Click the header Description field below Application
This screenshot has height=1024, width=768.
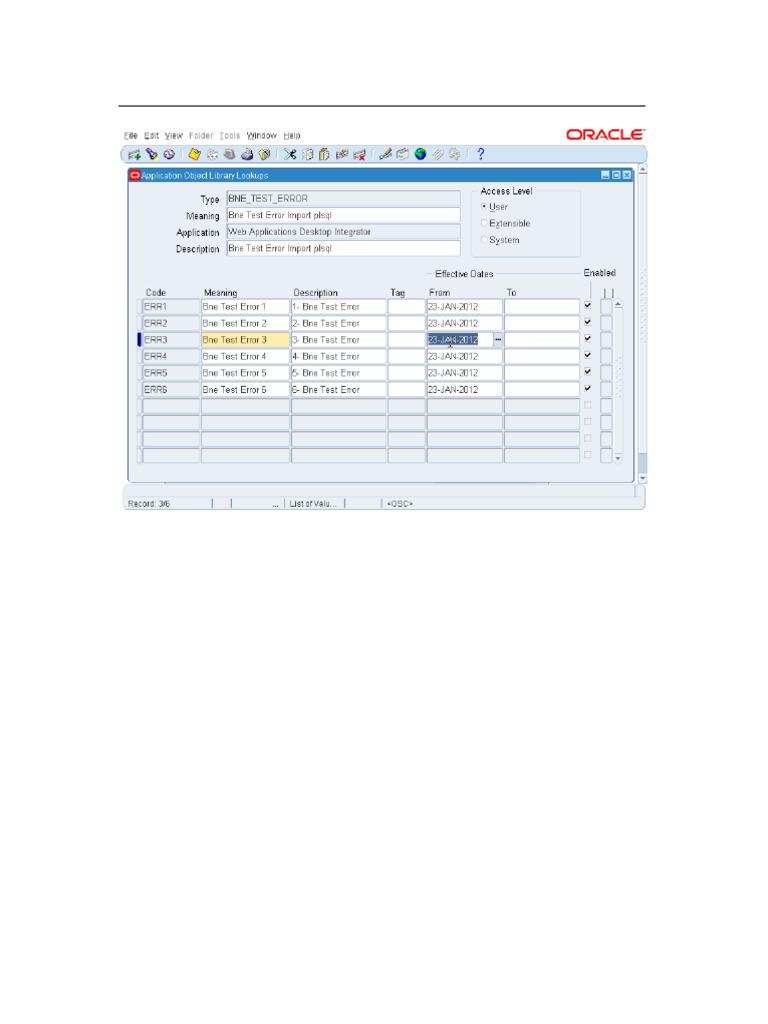tap(344, 248)
